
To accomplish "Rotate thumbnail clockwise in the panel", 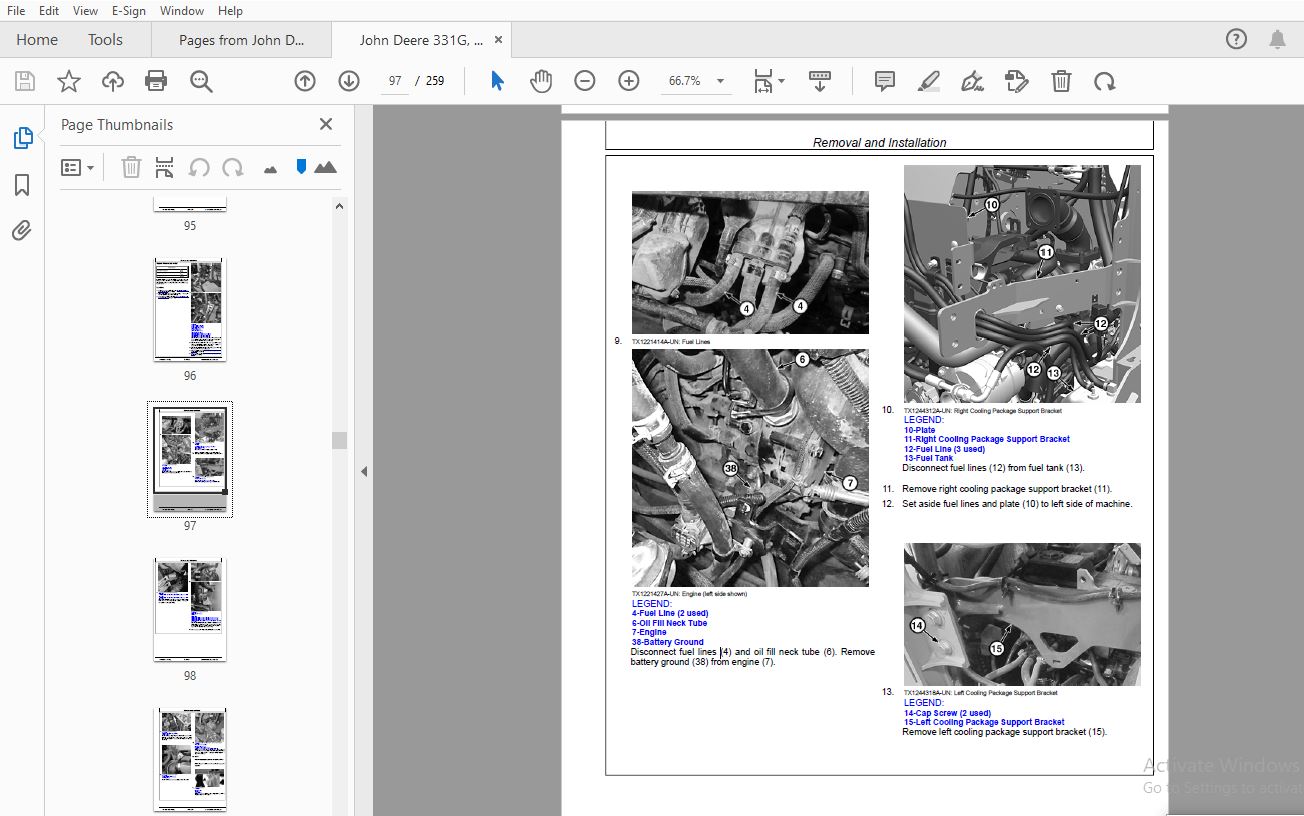I will [233, 168].
